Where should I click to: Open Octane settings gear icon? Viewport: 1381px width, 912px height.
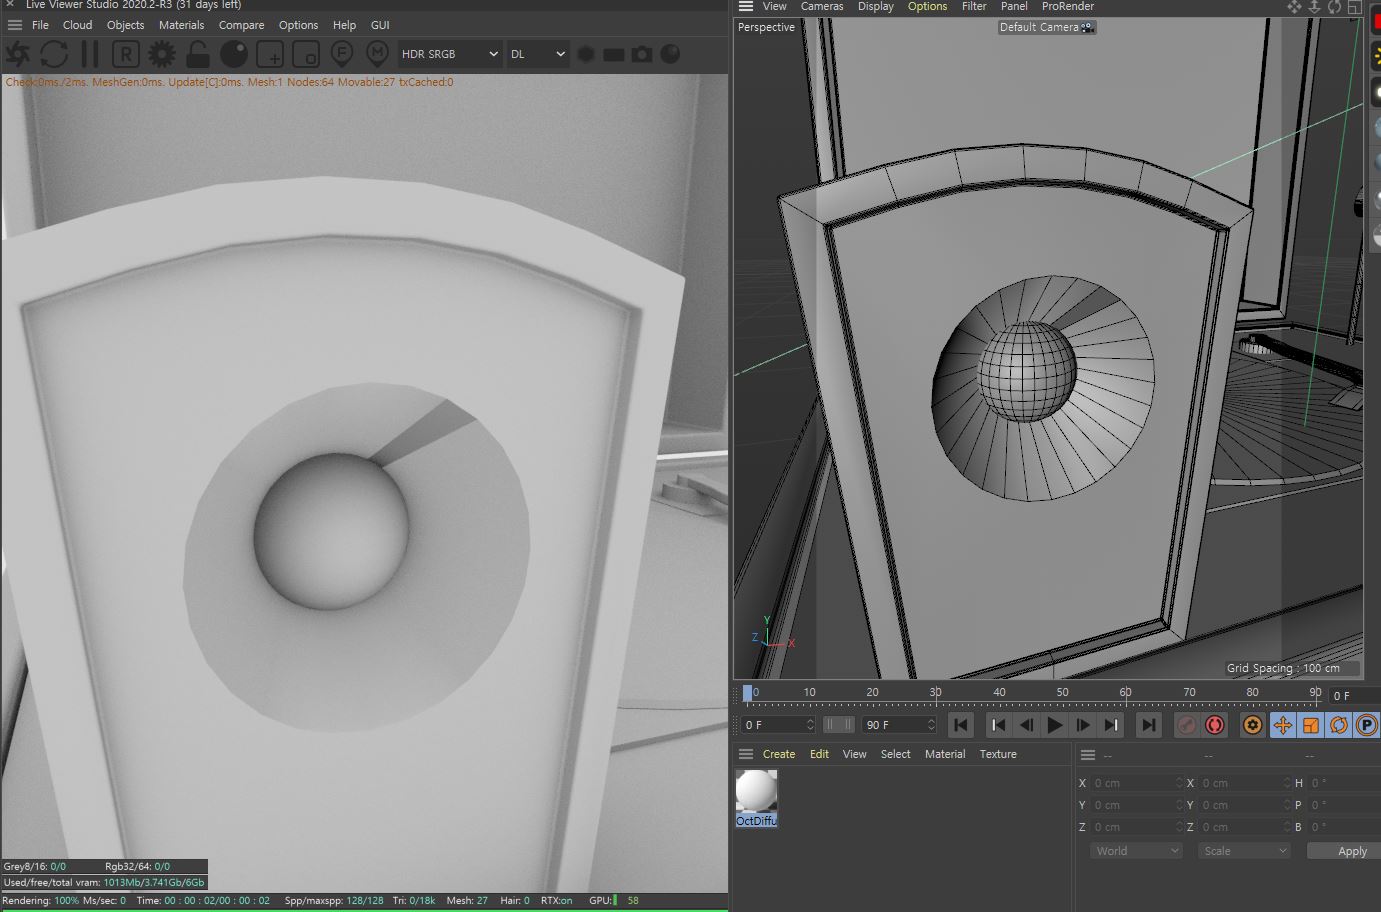pyautogui.click(x=161, y=54)
